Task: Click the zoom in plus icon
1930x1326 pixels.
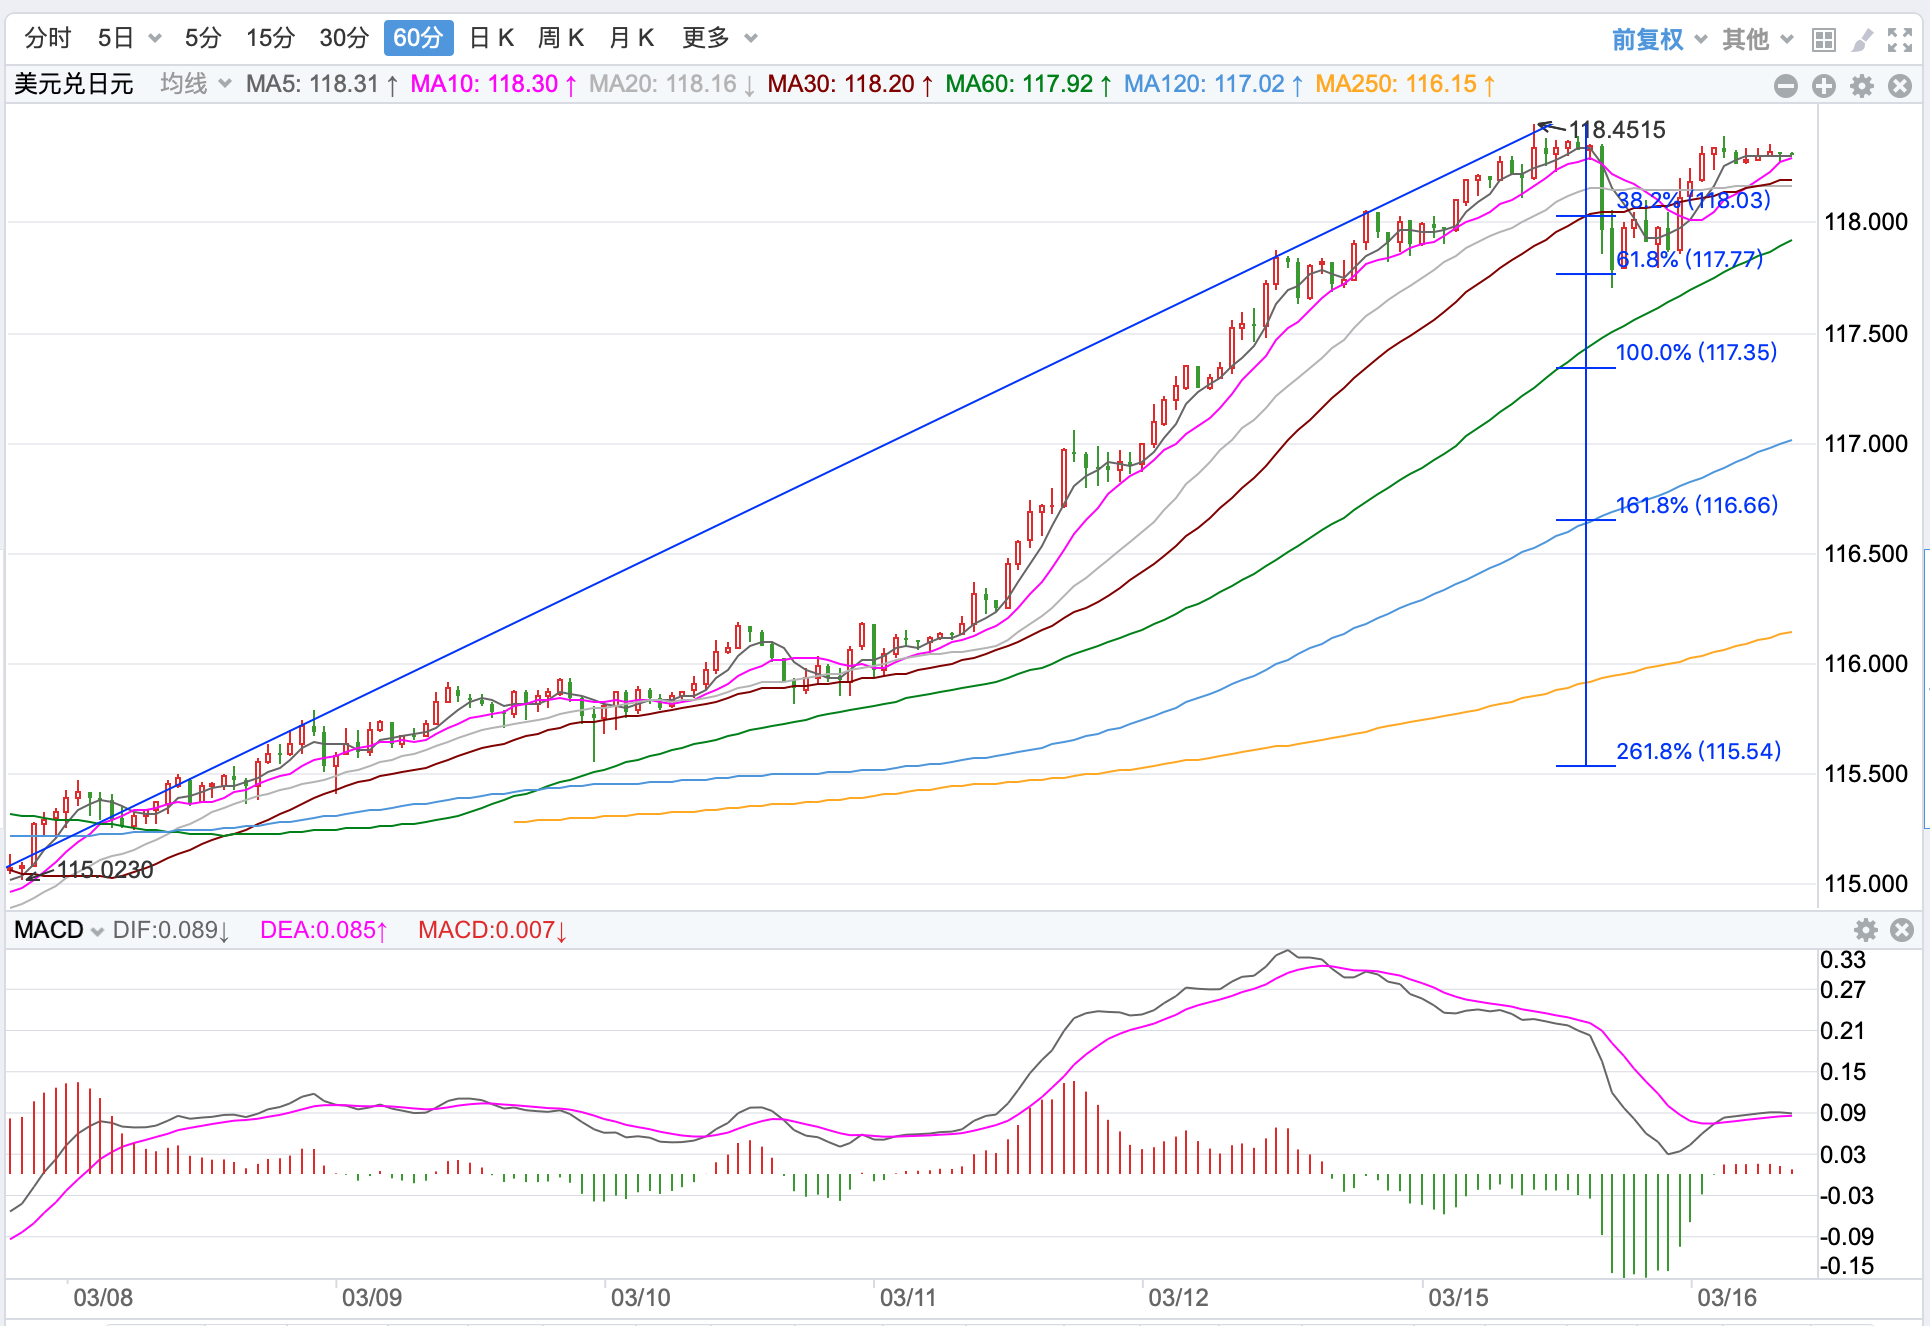Action: tap(1824, 86)
